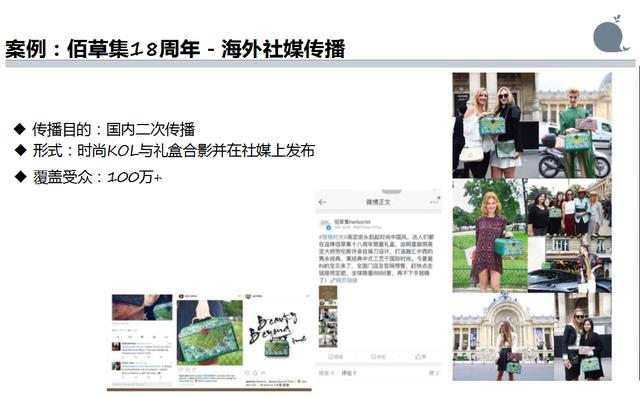Image resolution: width=640 pixels, height=398 pixels.
Task: Open the long image thumbnail in Weibo post
Action: click(328, 316)
